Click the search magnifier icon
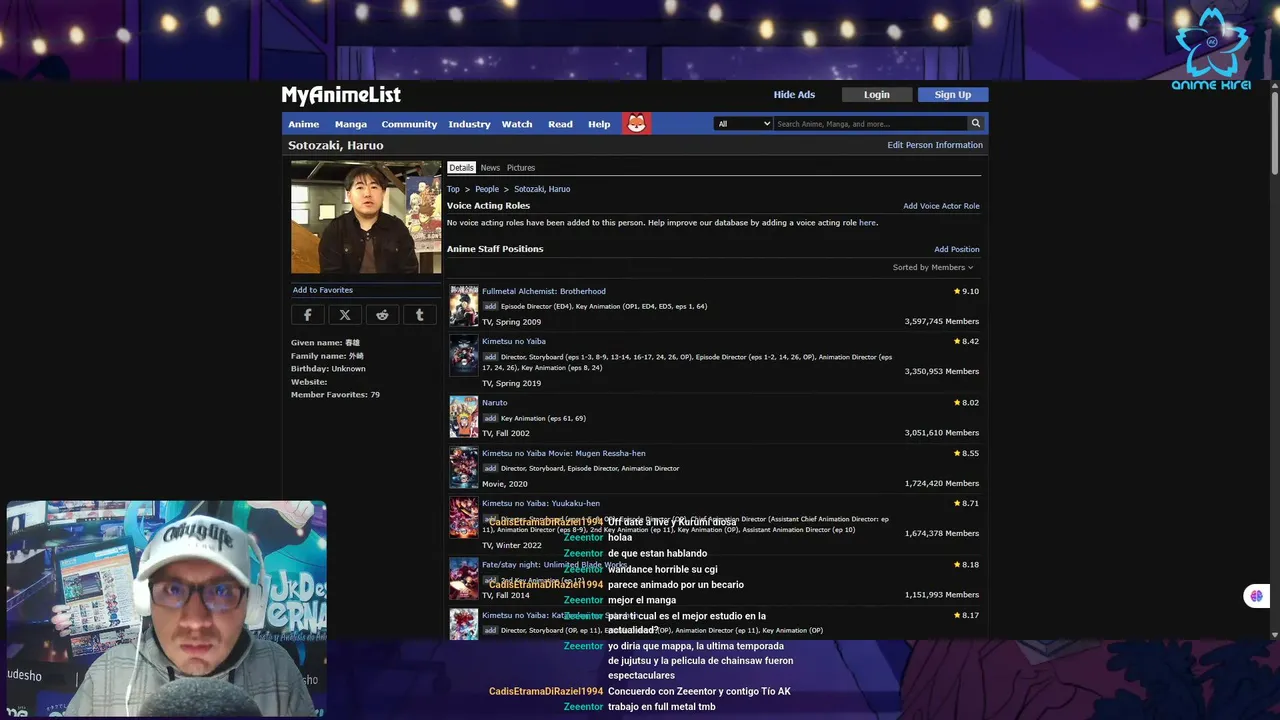Viewport: 1280px width, 720px height. tap(975, 124)
